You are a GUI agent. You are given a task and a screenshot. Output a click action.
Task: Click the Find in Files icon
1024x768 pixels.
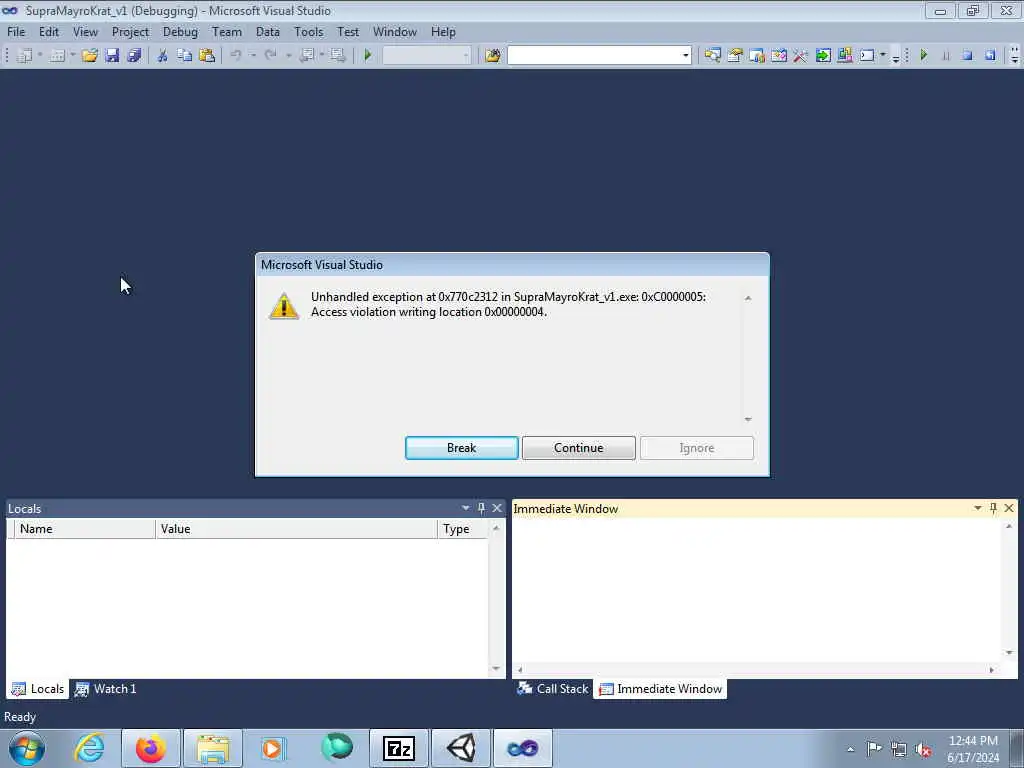click(x=493, y=56)
